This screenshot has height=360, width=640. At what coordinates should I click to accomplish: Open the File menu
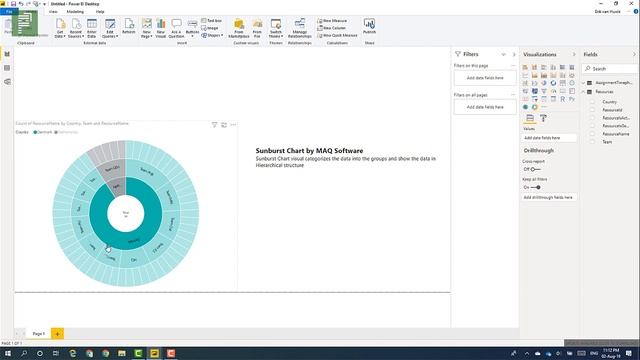click(x=9, y=11)
